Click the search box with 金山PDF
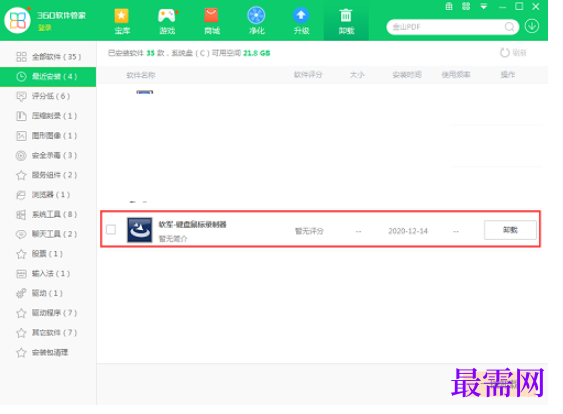 pyautogui.click(x=447, y=27)
